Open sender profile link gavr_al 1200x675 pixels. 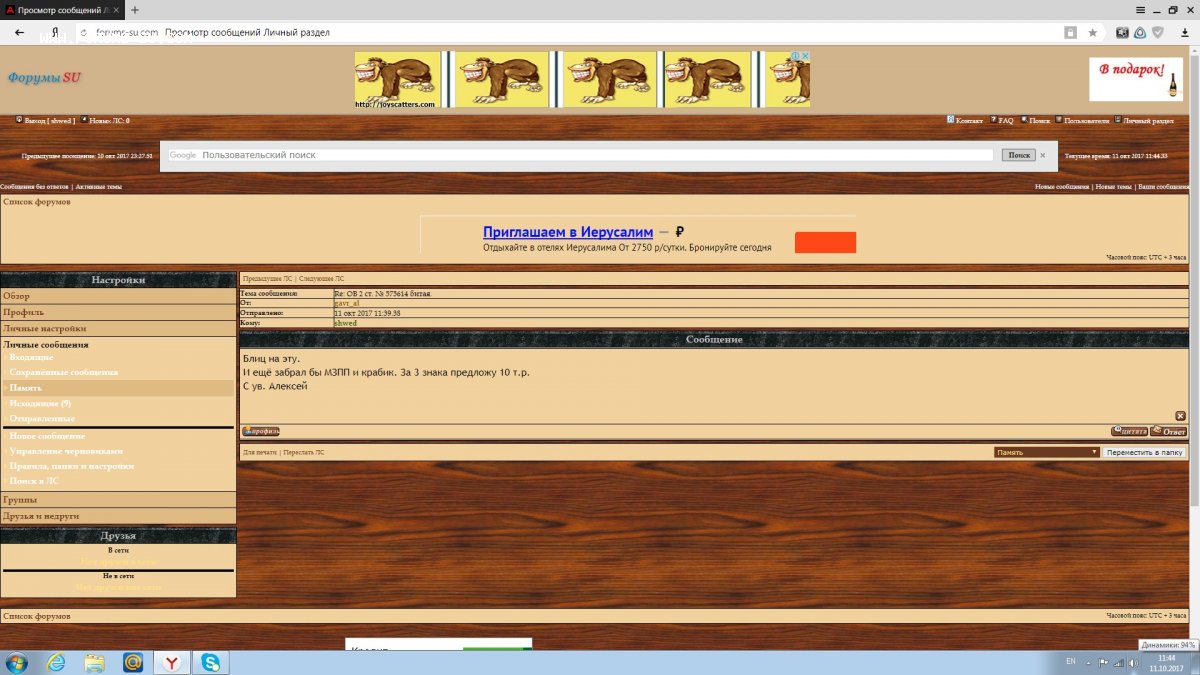click(x=346, y=303)
